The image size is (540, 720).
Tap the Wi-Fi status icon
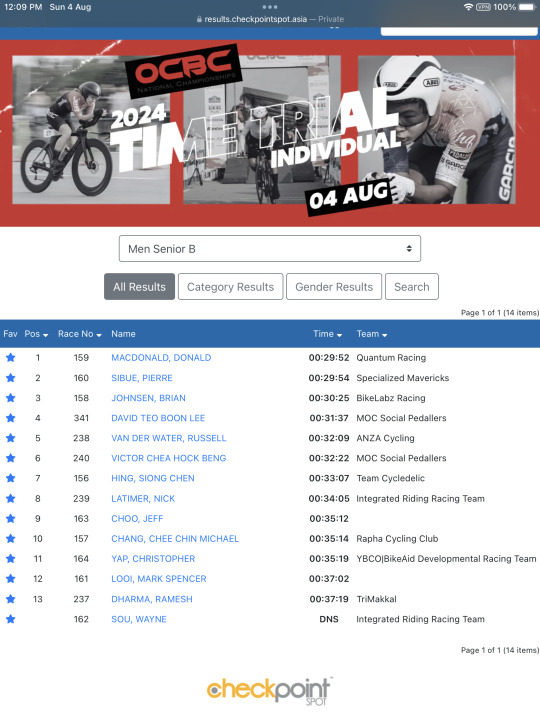pyautogui.click(x=468, y=7)
